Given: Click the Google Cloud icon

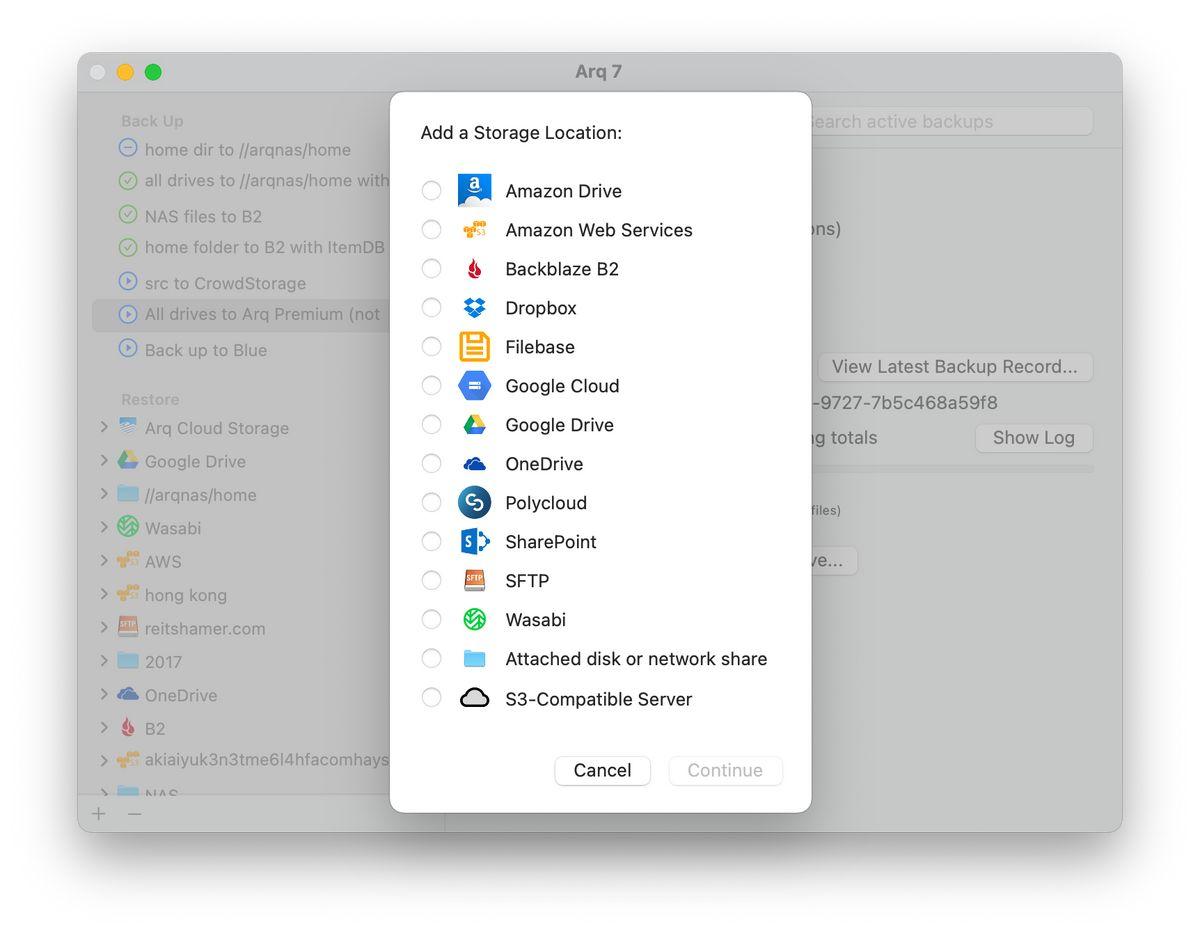Looking at the screenshot, I should click(x=474, y=385).
